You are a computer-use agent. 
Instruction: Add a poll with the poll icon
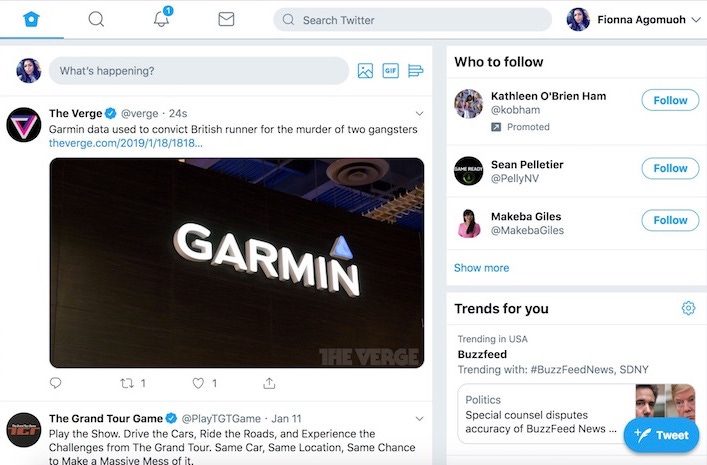[415, 71]
